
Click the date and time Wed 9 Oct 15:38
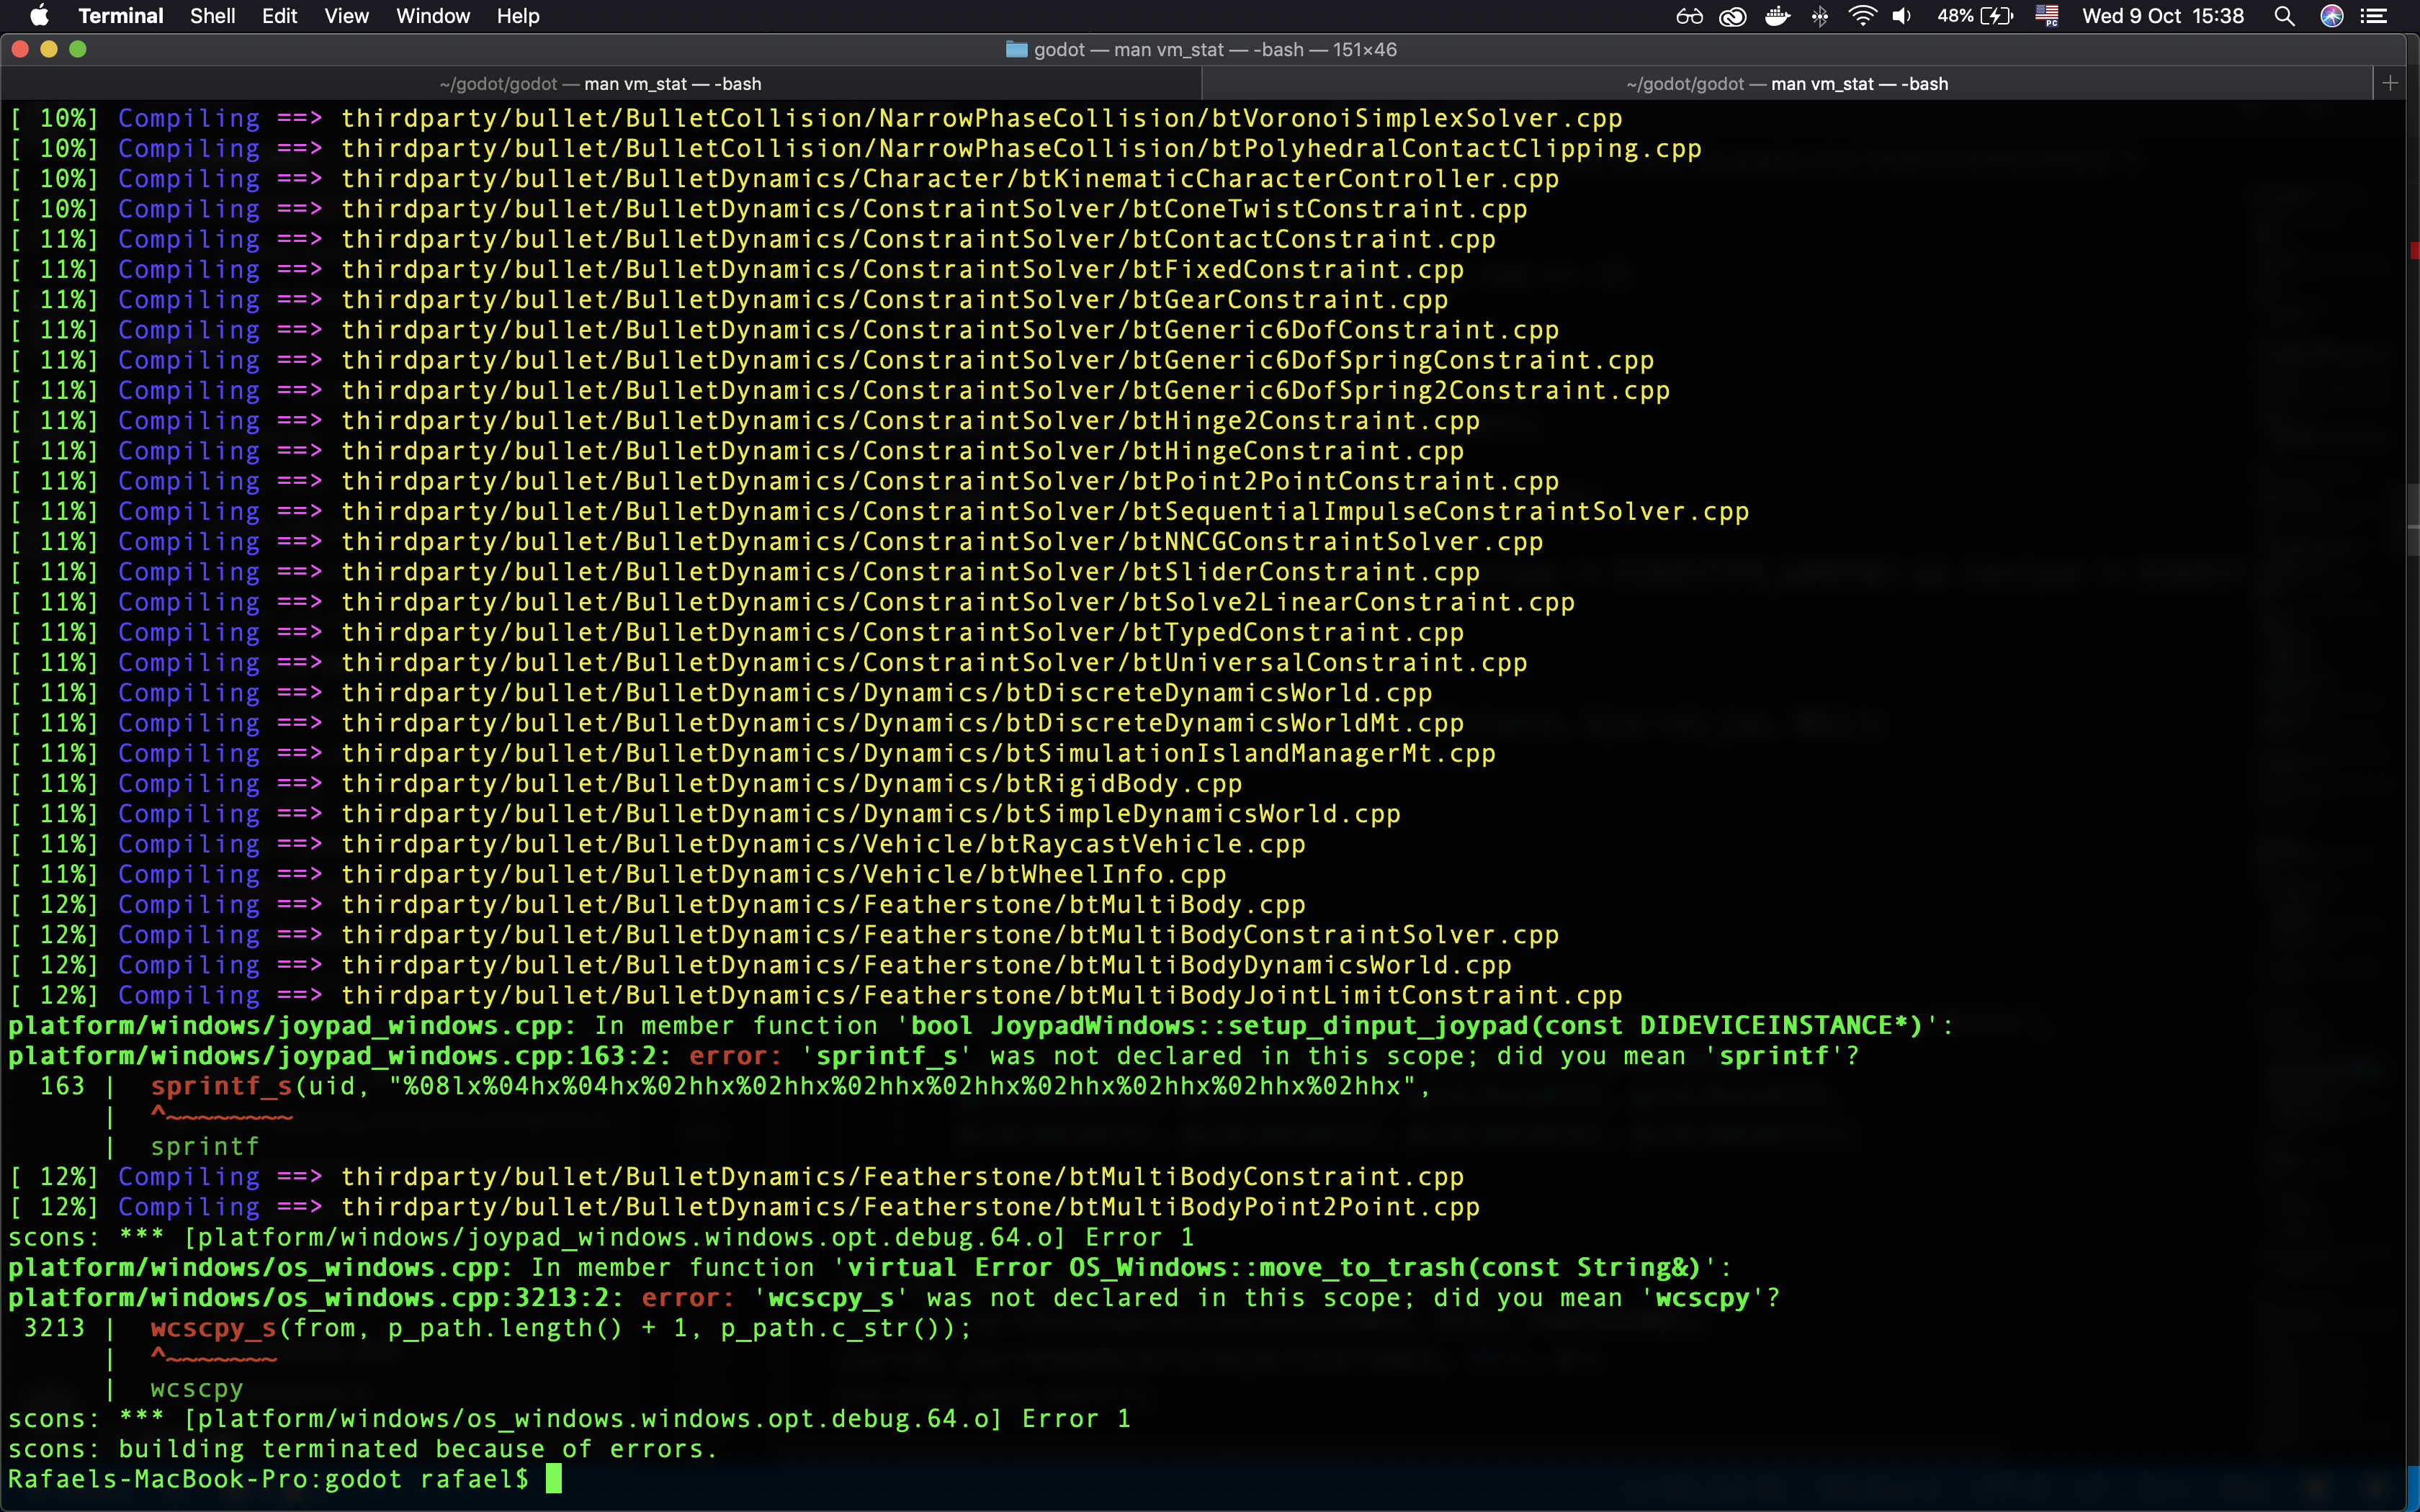click(x=2163, y=16)
